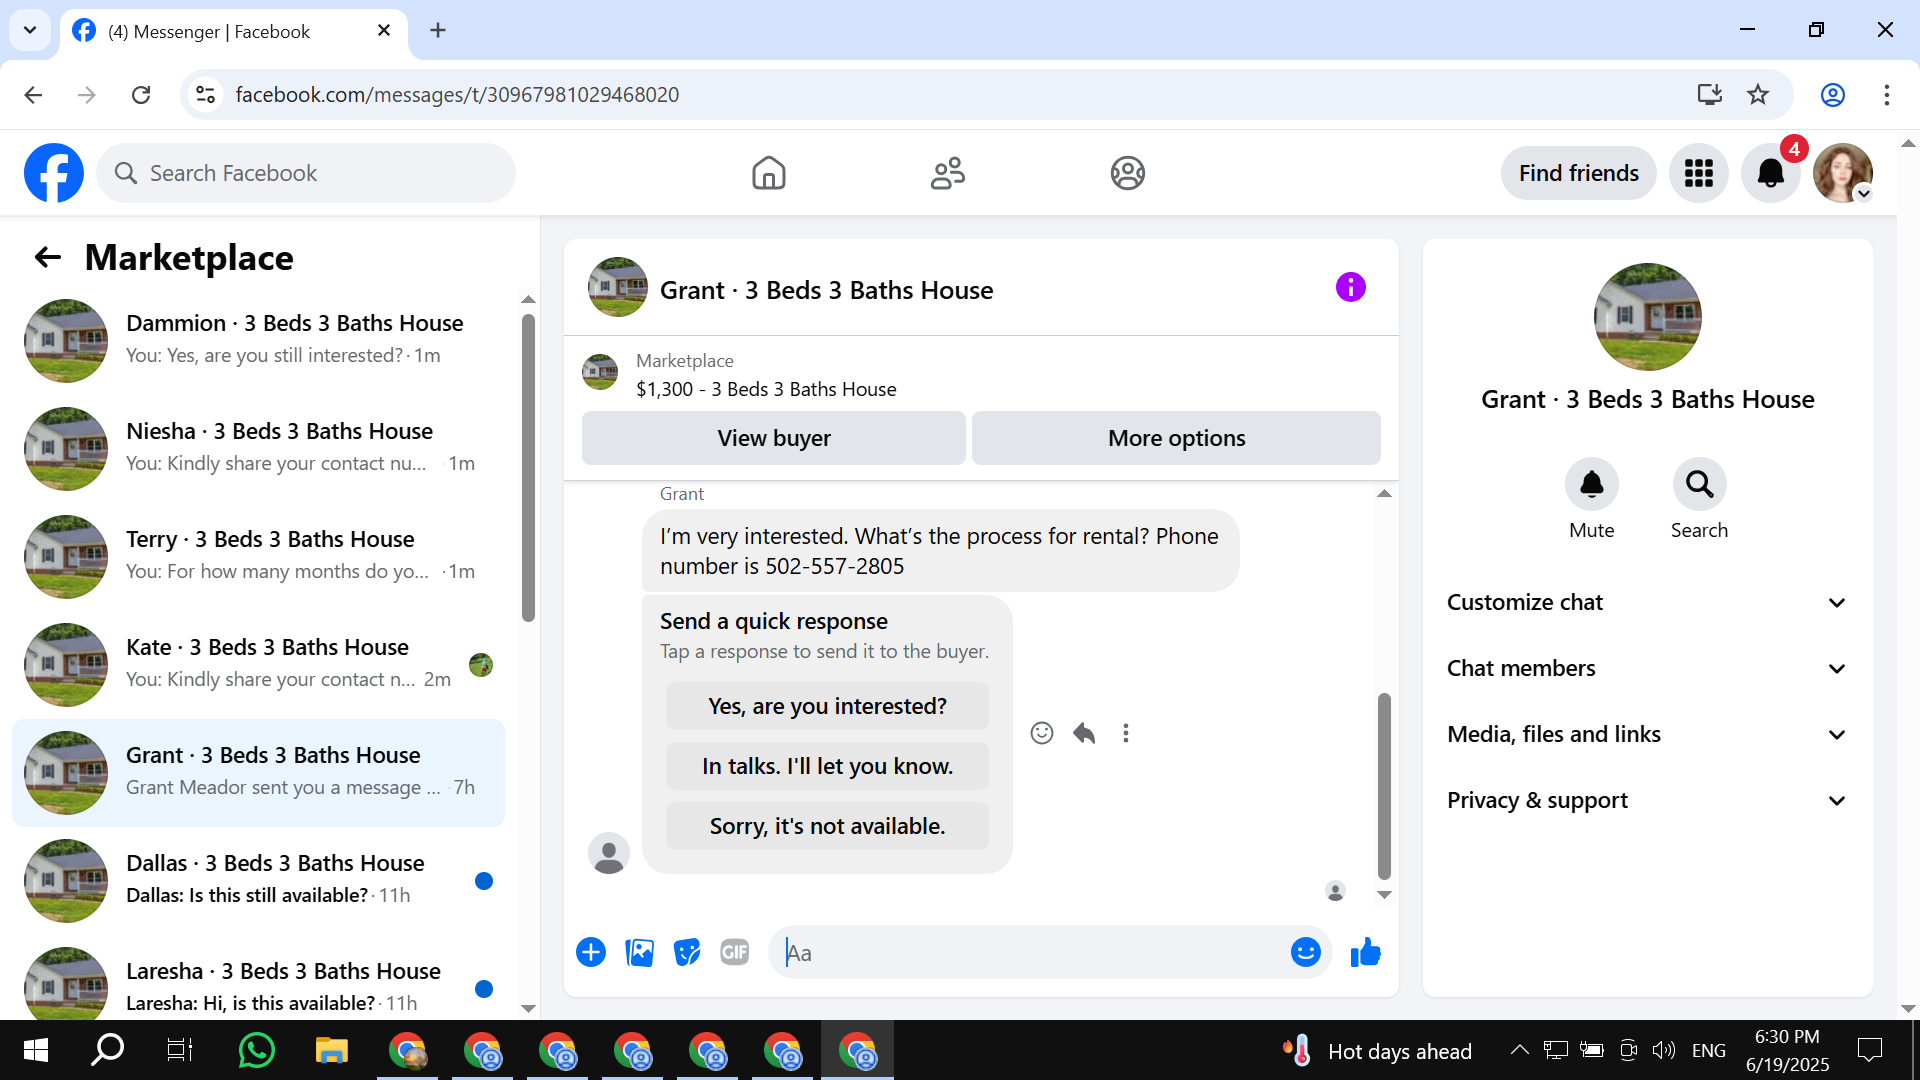The image size is (1920, 1080).
Task: Open Windows Task View
Action: (x=180, y=1050)
